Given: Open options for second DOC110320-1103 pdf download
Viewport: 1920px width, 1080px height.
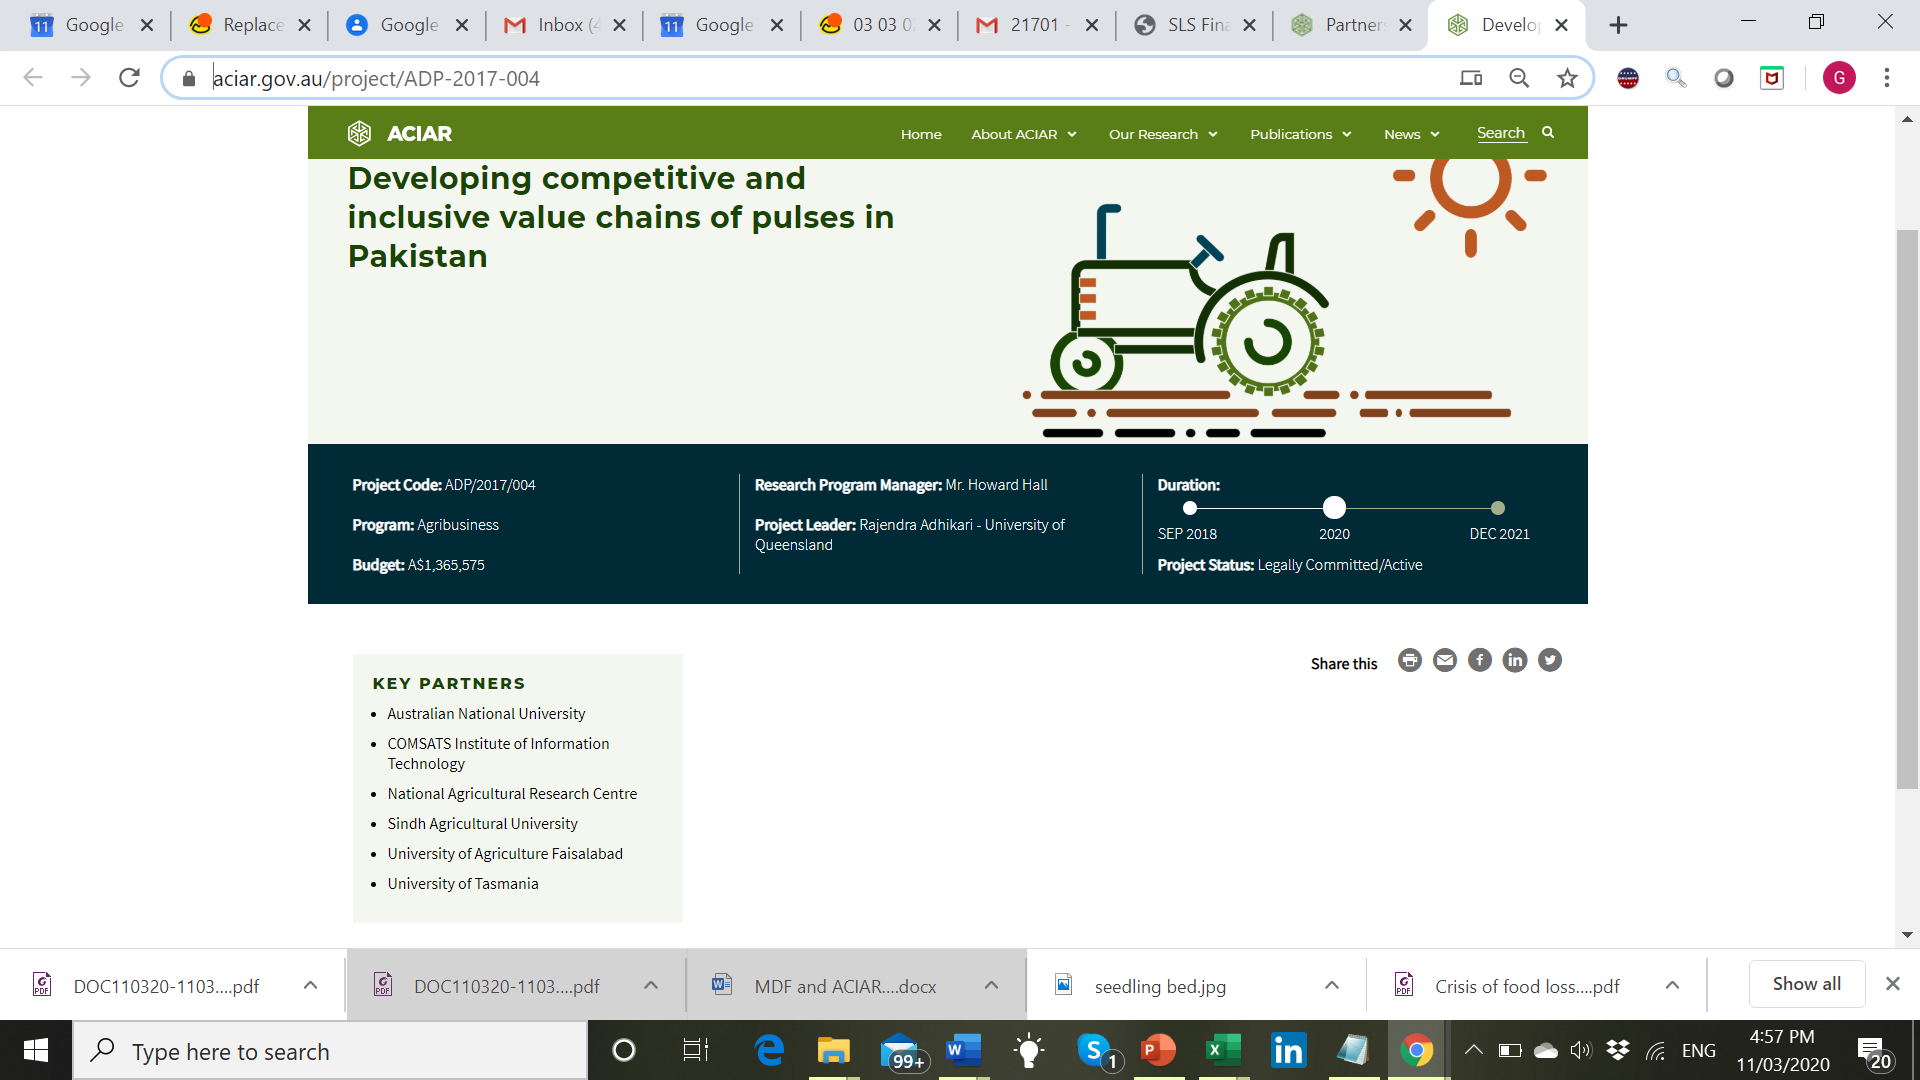Looking at the screenshot, I should (651, 986).
